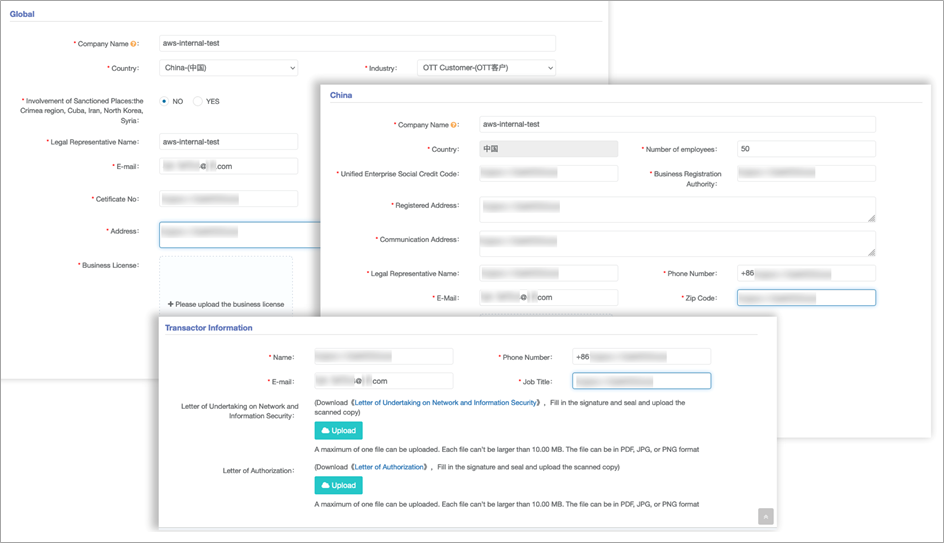Open the Industry dropdown showing OTT Customer
The height and width of the screenshot is (543, 944).
[x=486, y=68]
